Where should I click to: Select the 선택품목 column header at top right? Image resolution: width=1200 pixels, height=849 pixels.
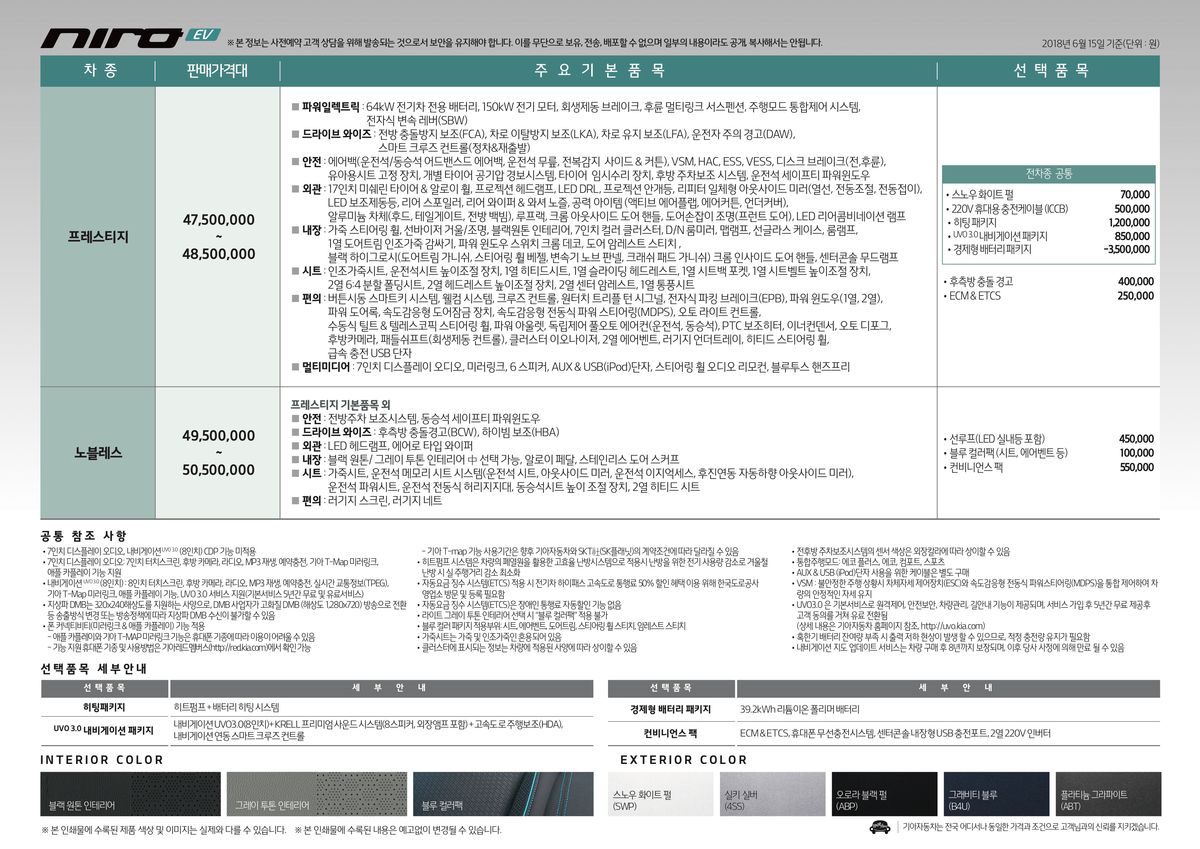pos(1049,71)
